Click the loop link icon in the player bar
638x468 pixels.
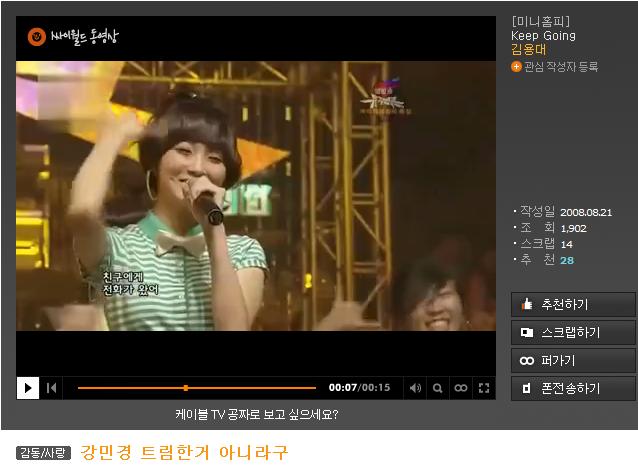(x=461, y=388)
